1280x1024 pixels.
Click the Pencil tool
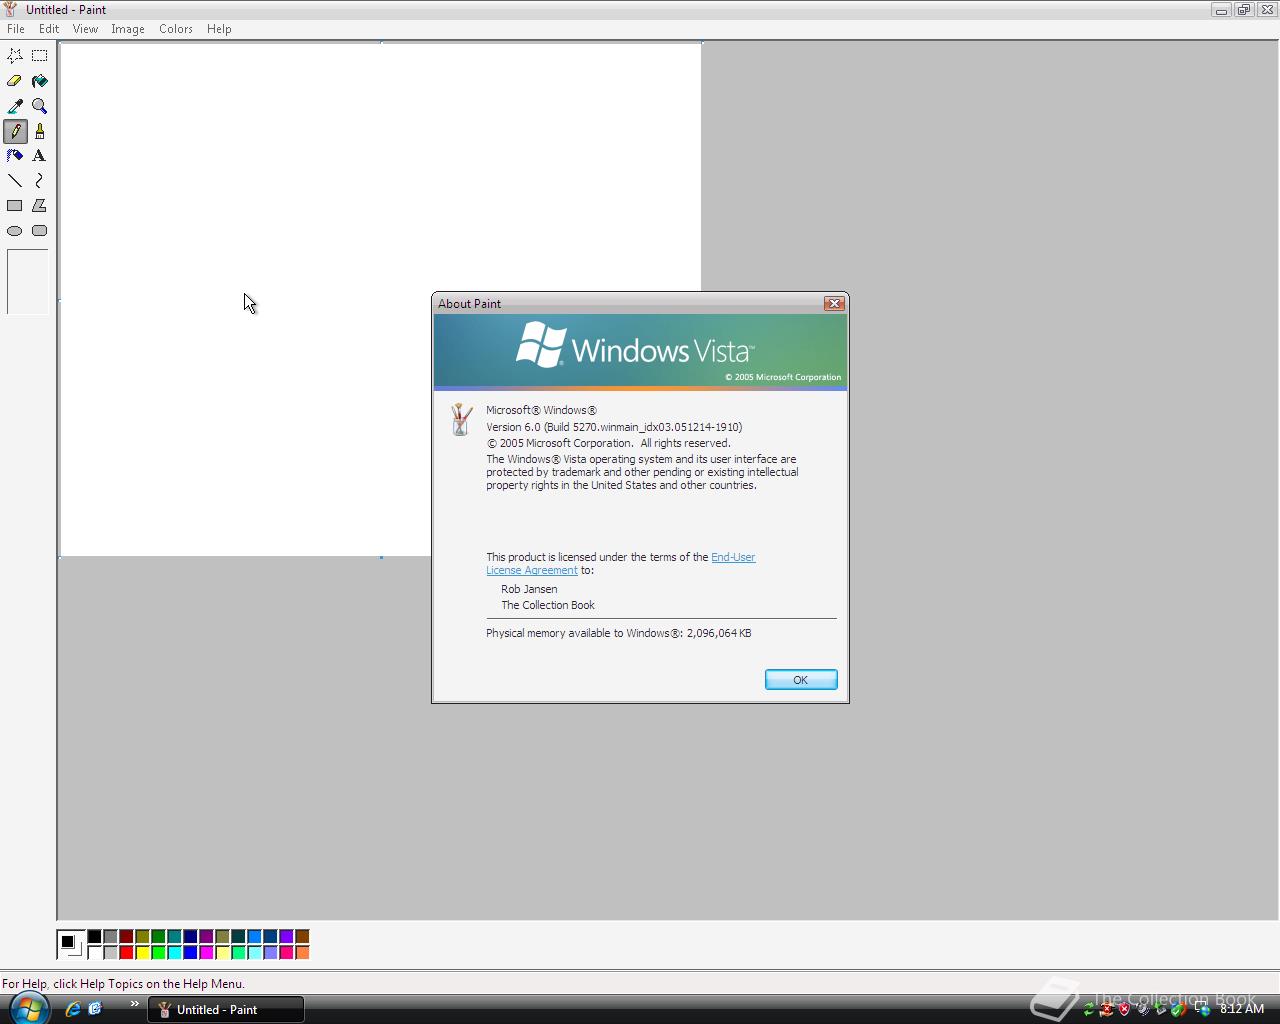15,131
